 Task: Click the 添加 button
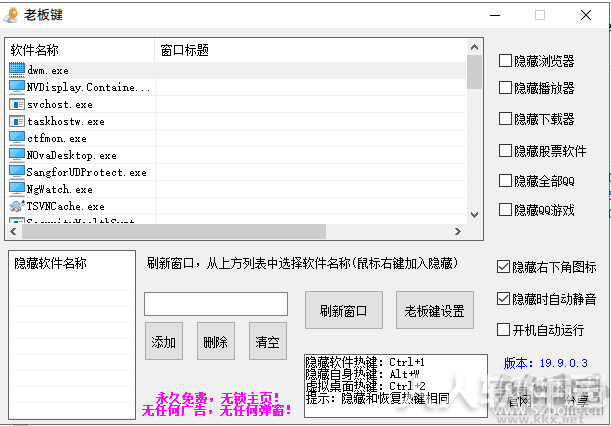point(164,341)
